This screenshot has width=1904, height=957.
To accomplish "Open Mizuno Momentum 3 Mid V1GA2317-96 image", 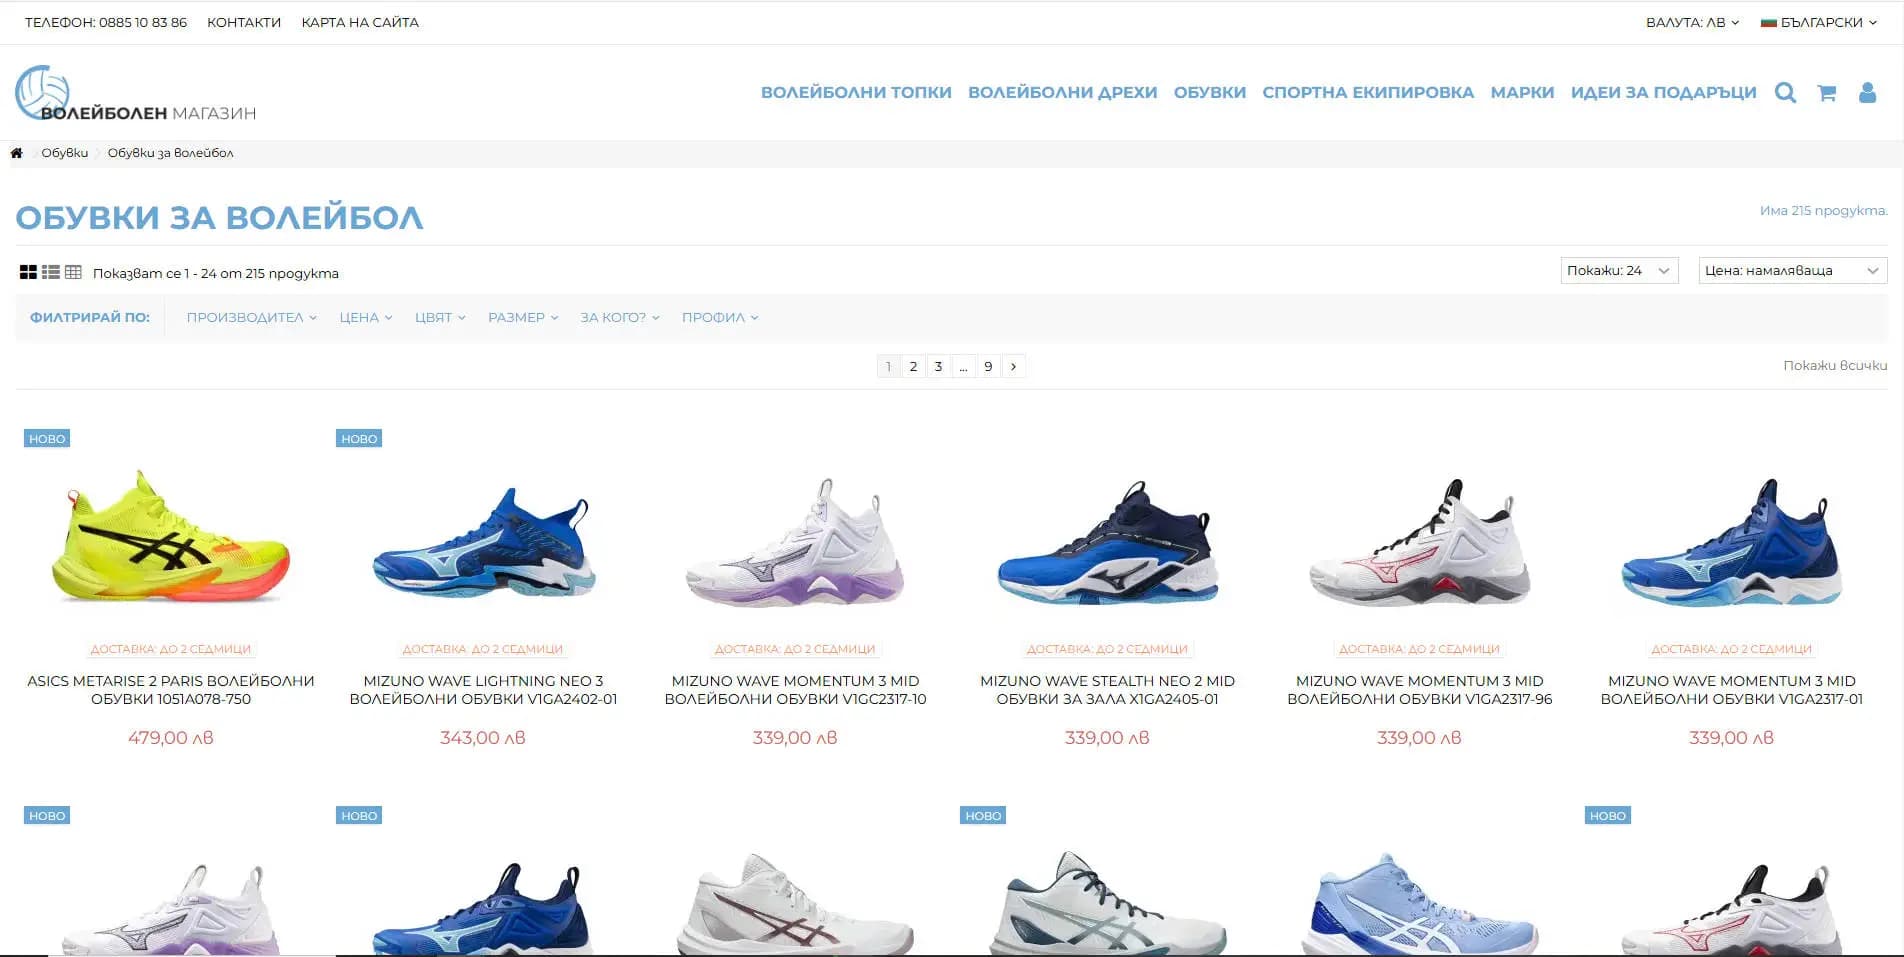I will click(1419, 542).
